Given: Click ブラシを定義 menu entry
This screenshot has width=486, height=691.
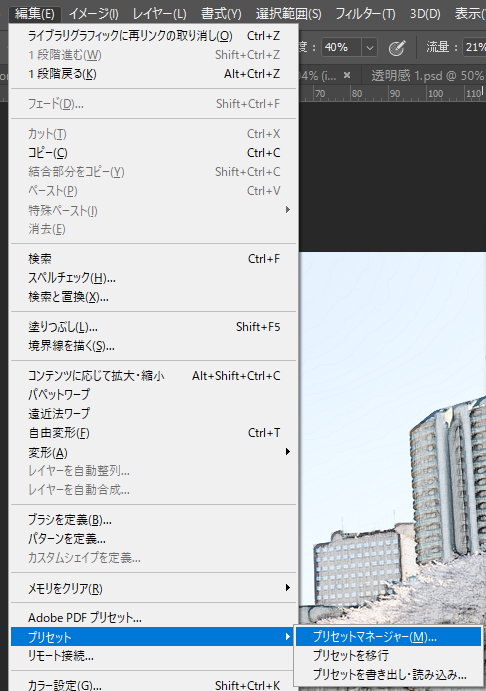Looking at the screenshot, I should (x=153, y=520).
